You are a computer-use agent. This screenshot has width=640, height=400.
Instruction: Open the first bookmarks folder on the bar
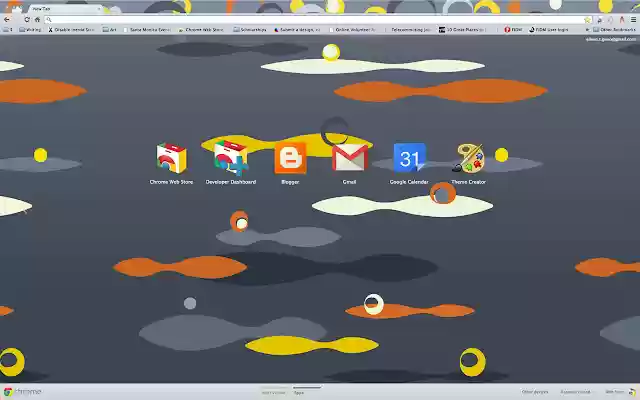point(7,30)
